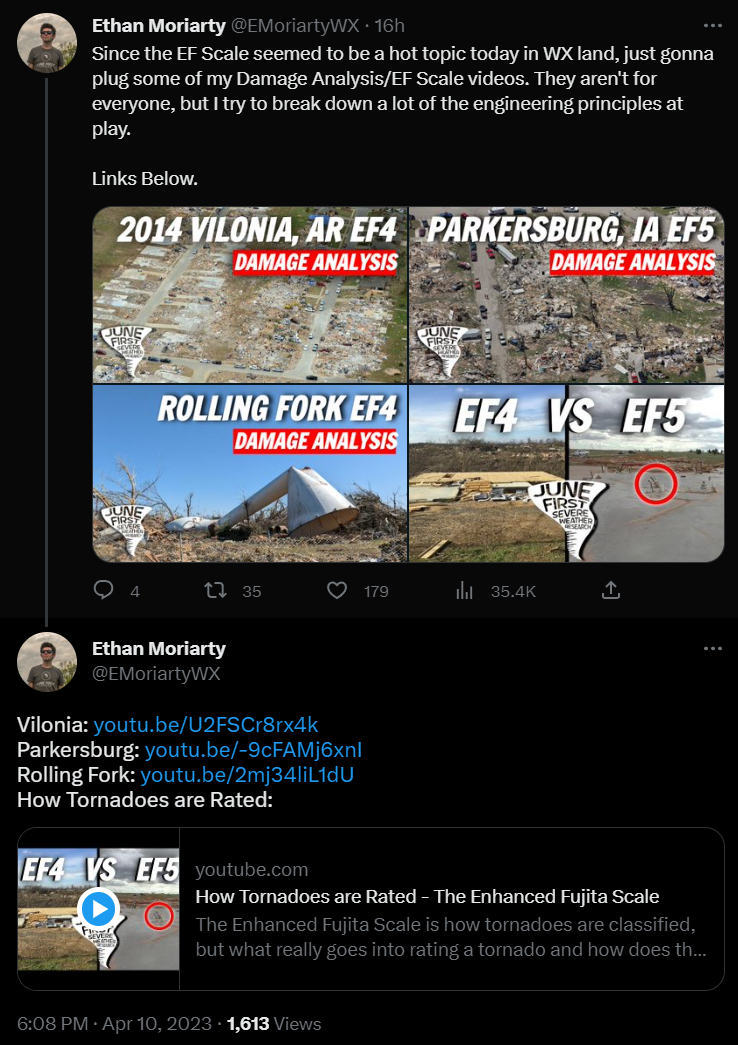Open the EF4 vs EF5 image
738x1045 pixels.
(566, 473)
